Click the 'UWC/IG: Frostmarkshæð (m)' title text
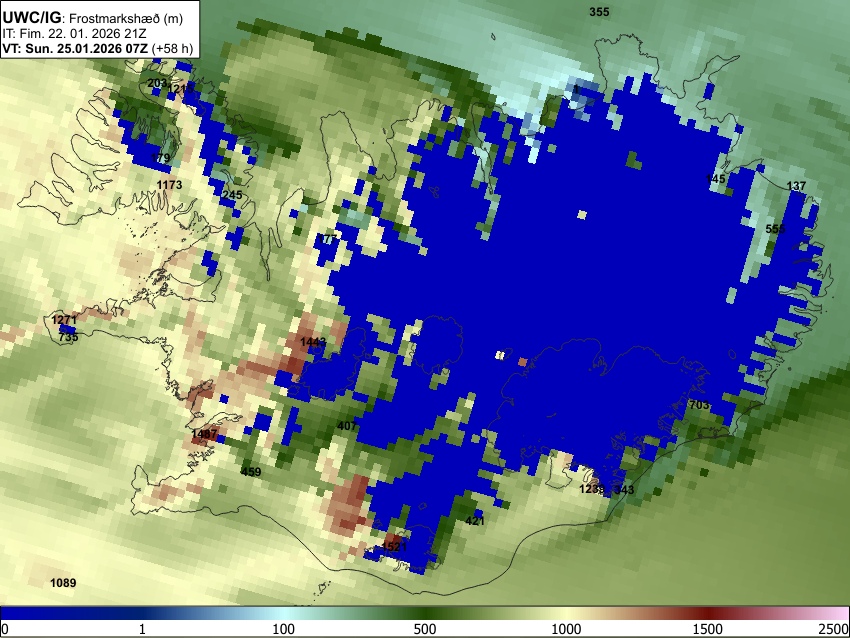 pyautogui.click(x=93, y=18)
